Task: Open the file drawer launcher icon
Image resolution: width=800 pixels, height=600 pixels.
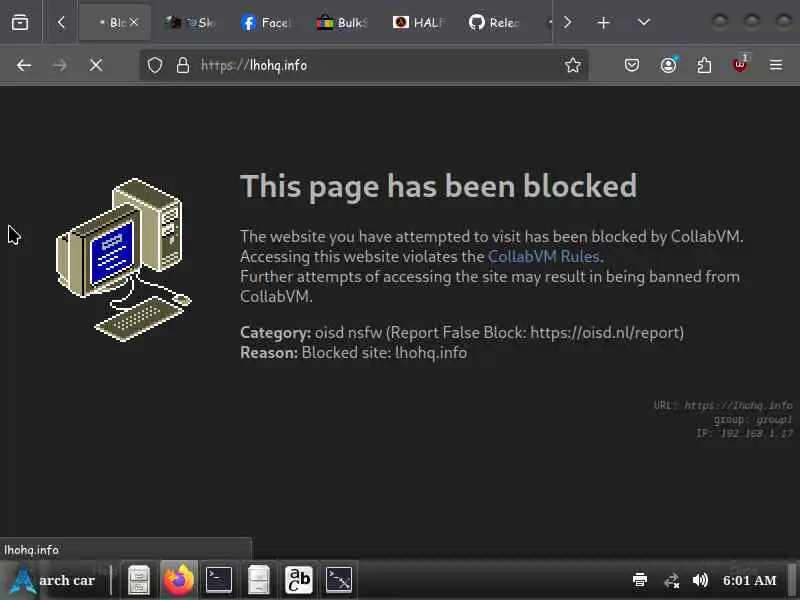Action: pos(259,580)
